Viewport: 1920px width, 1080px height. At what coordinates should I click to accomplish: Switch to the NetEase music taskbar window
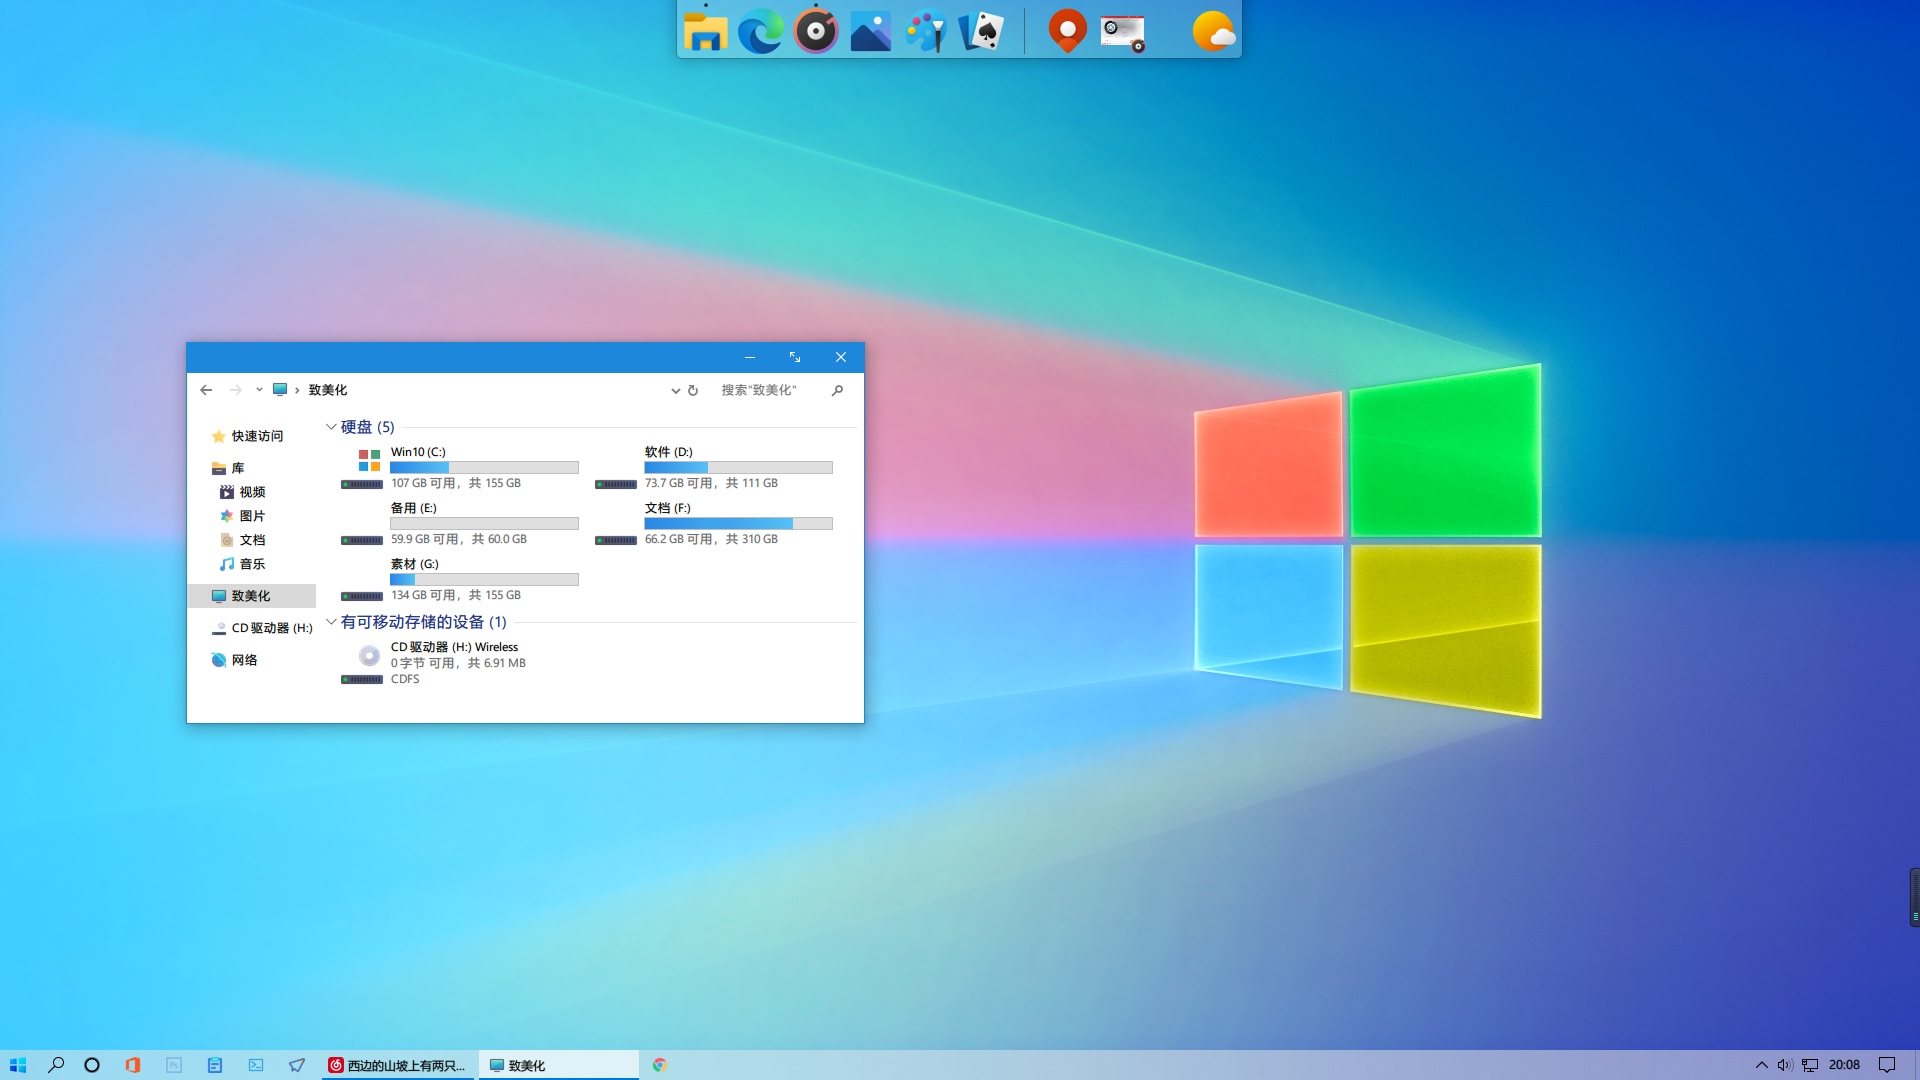(398, 1065)
